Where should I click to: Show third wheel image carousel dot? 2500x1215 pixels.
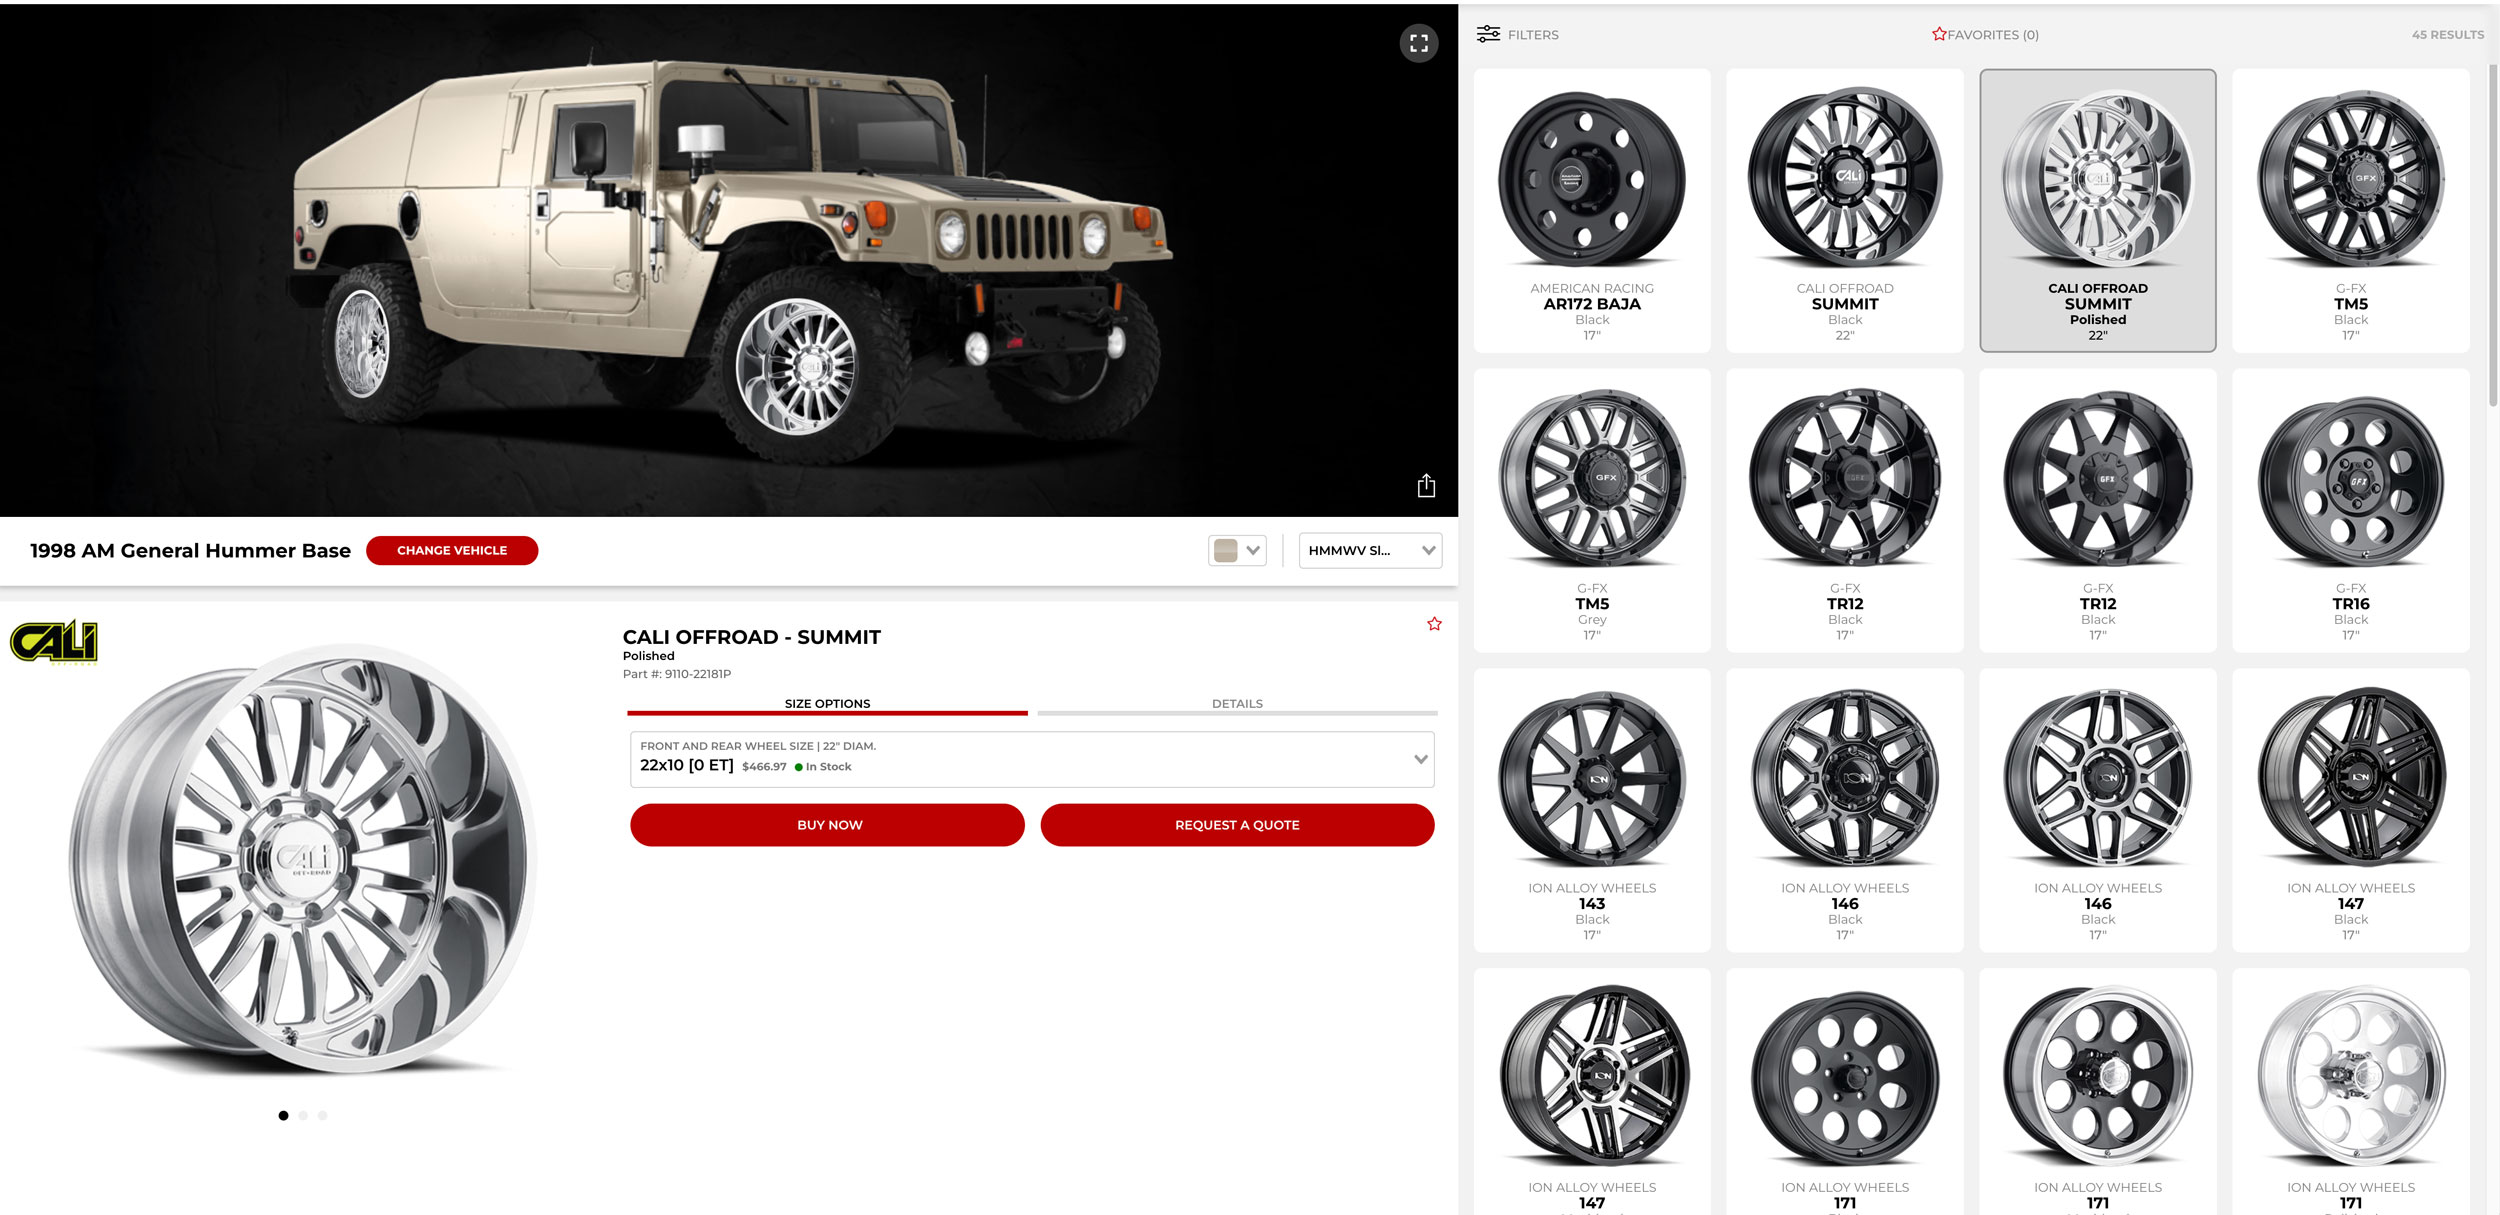[x=322, y=1116]
